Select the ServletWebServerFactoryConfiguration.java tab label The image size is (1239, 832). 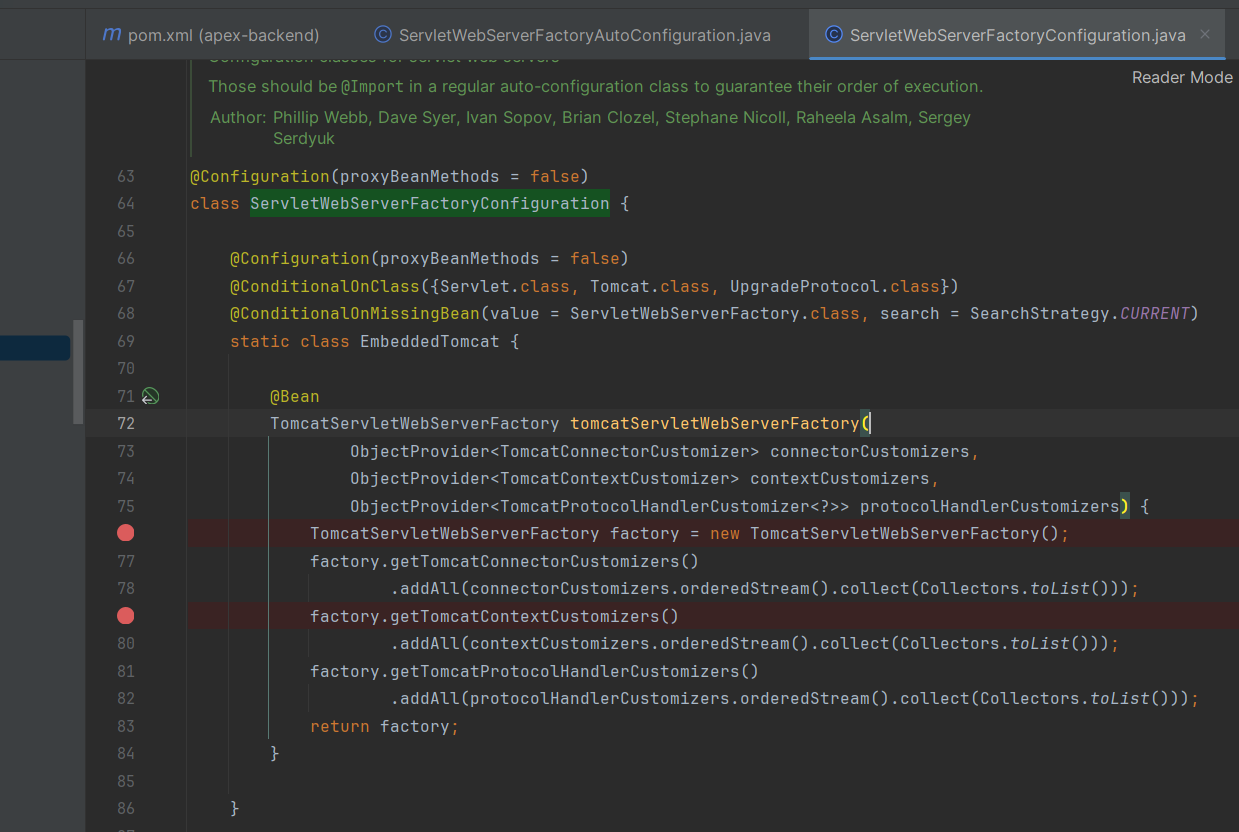1017,35
